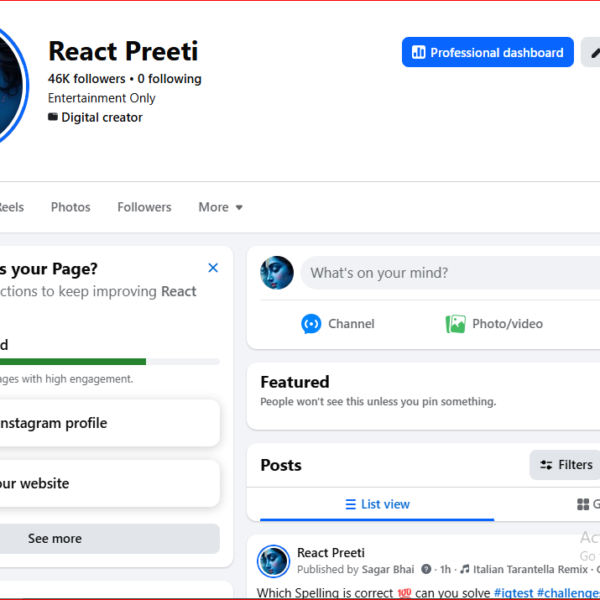Viewport: 600px width, 600px height.
Task: Click the Digital creator category label
Action: tap(102, 117)
